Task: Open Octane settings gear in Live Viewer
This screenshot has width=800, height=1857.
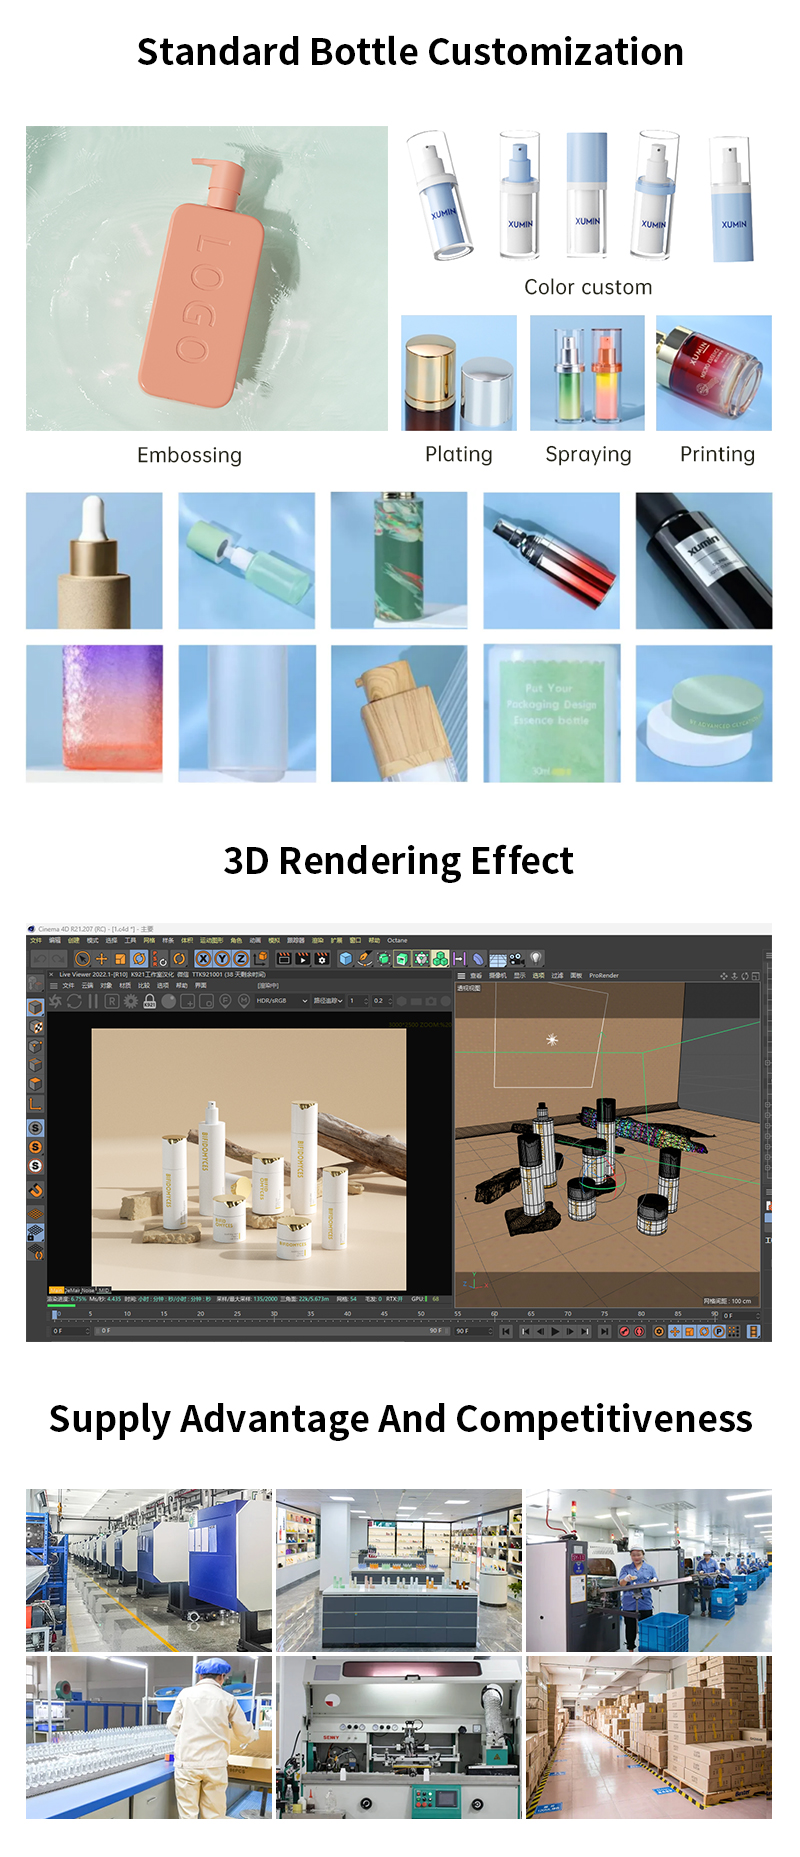Action: click(x=130, y=1000)
